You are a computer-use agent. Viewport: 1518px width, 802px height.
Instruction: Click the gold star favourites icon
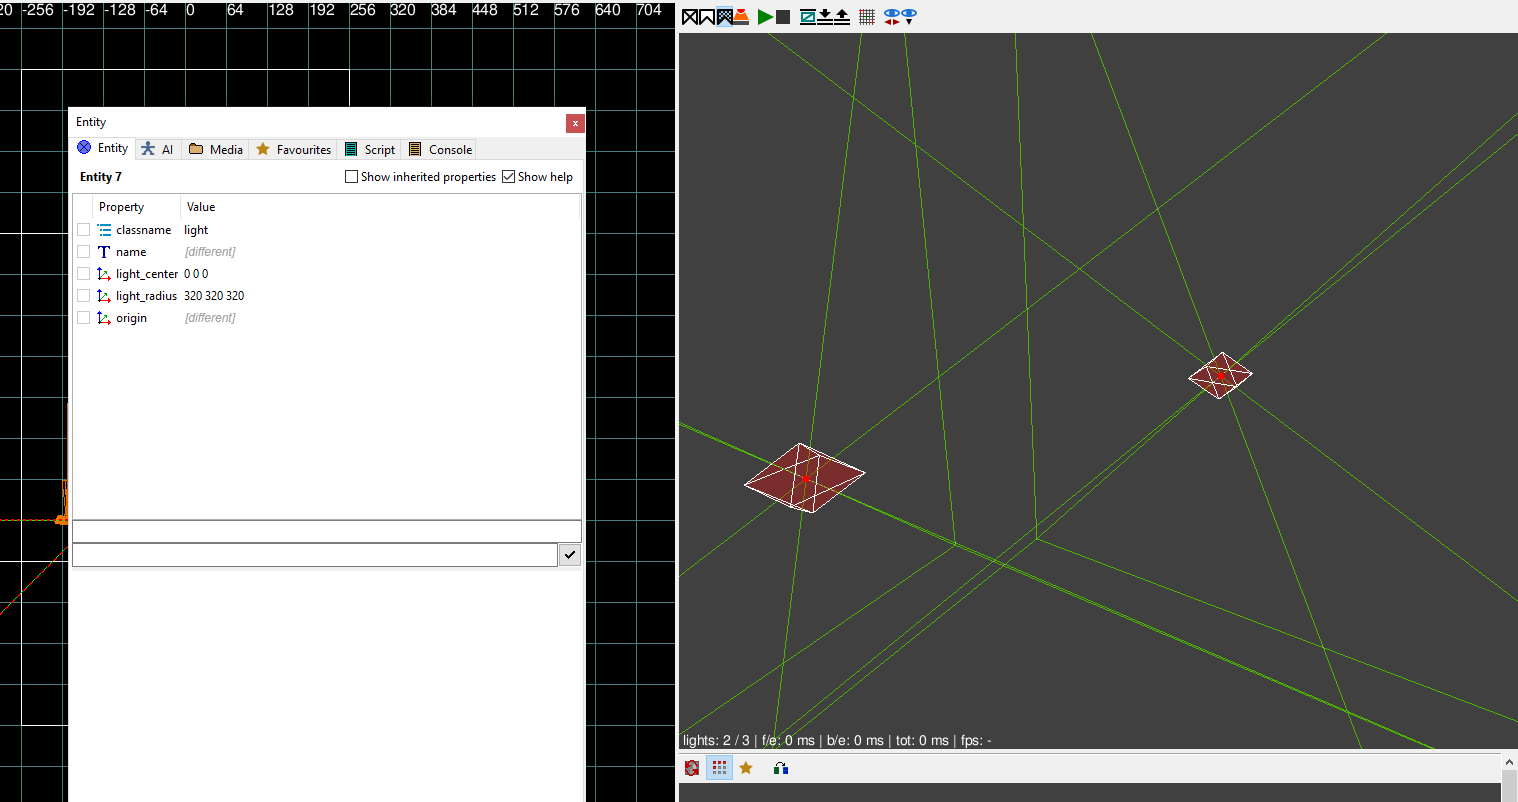point(746,768)
